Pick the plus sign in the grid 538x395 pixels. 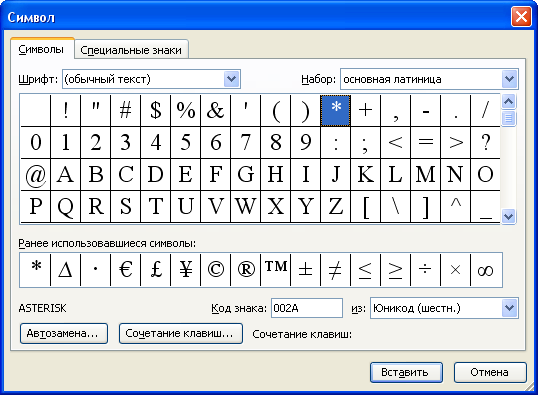[365, 111]
